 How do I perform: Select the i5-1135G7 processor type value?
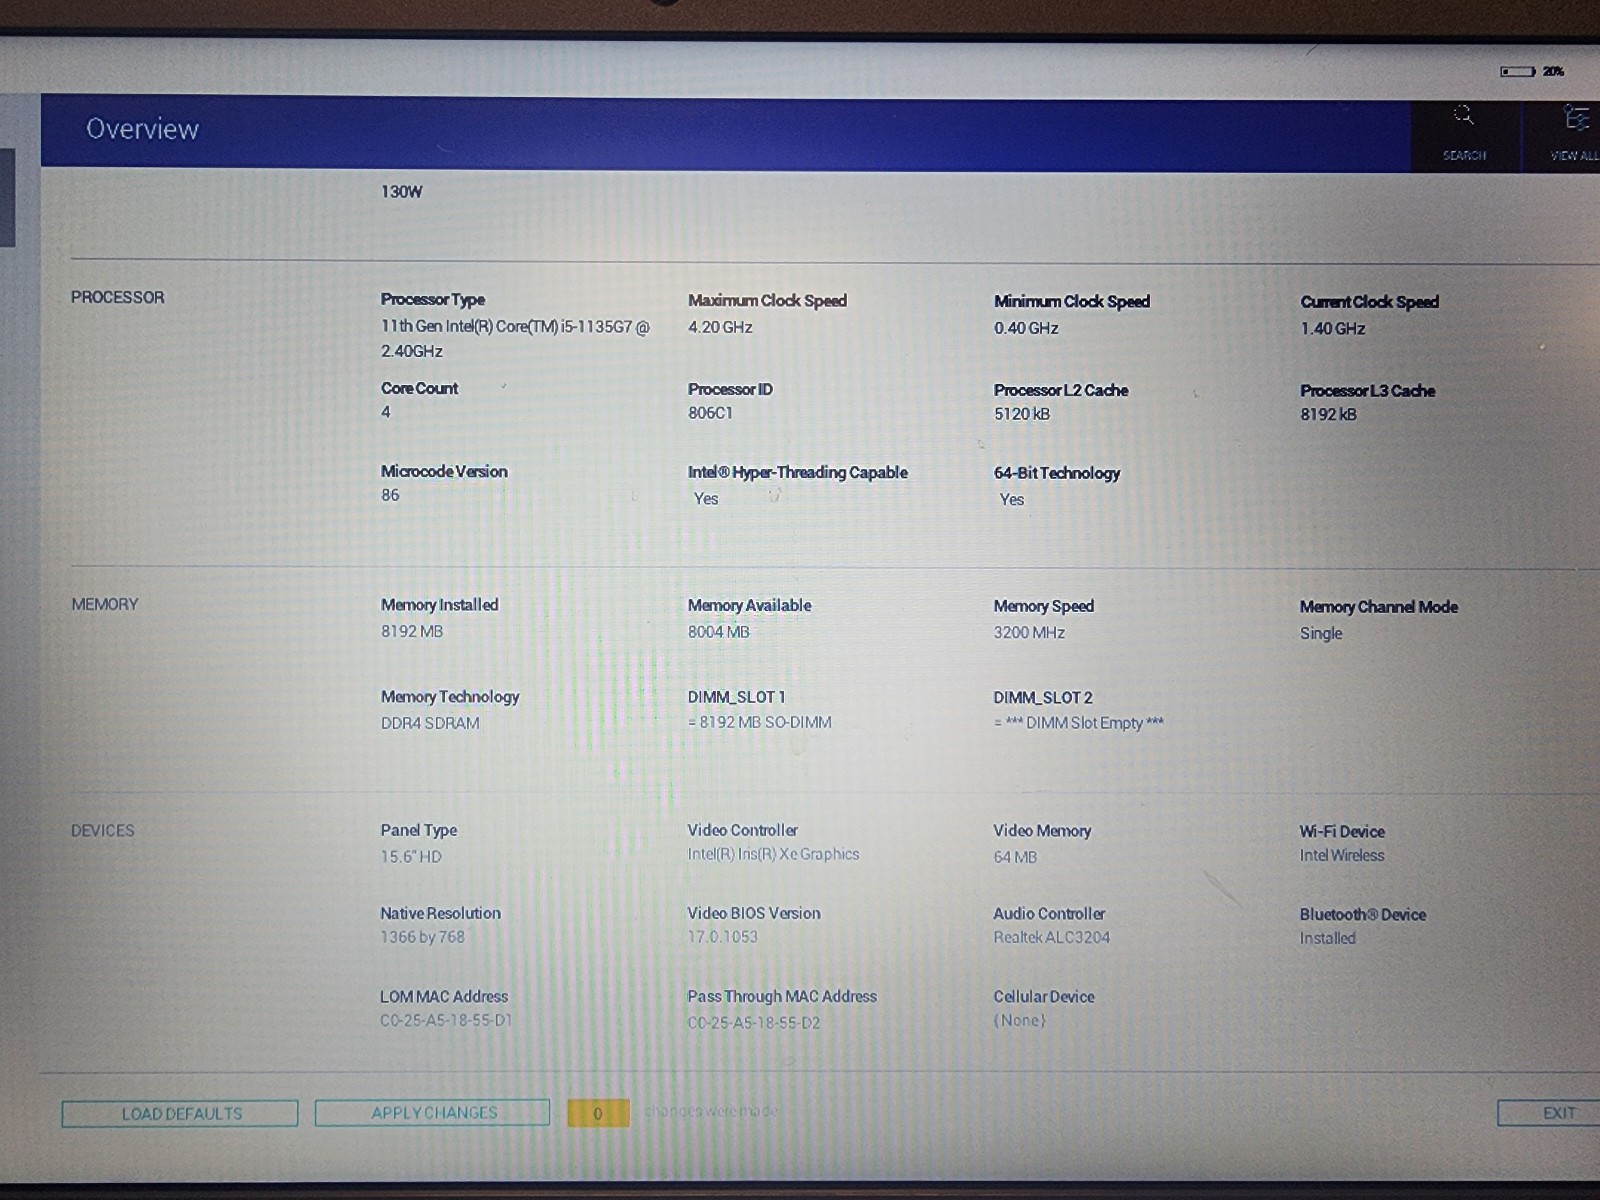(x=515, y=338)
